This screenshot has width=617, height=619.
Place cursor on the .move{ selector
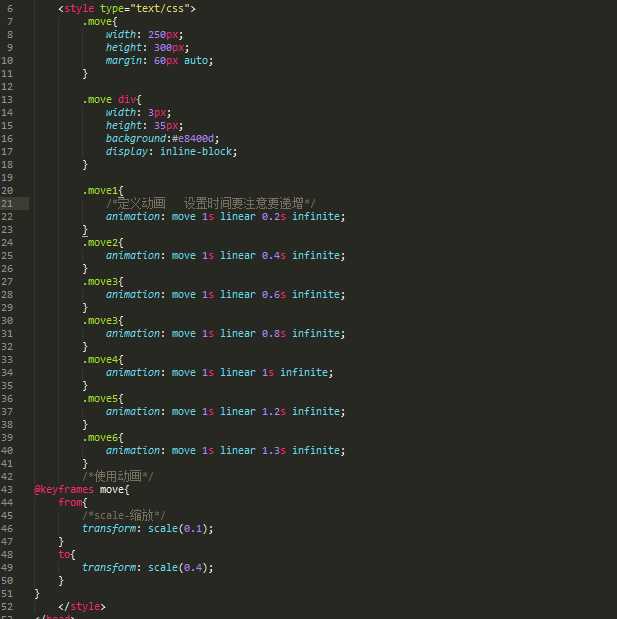pyautogui.click(x=100, y=22)
